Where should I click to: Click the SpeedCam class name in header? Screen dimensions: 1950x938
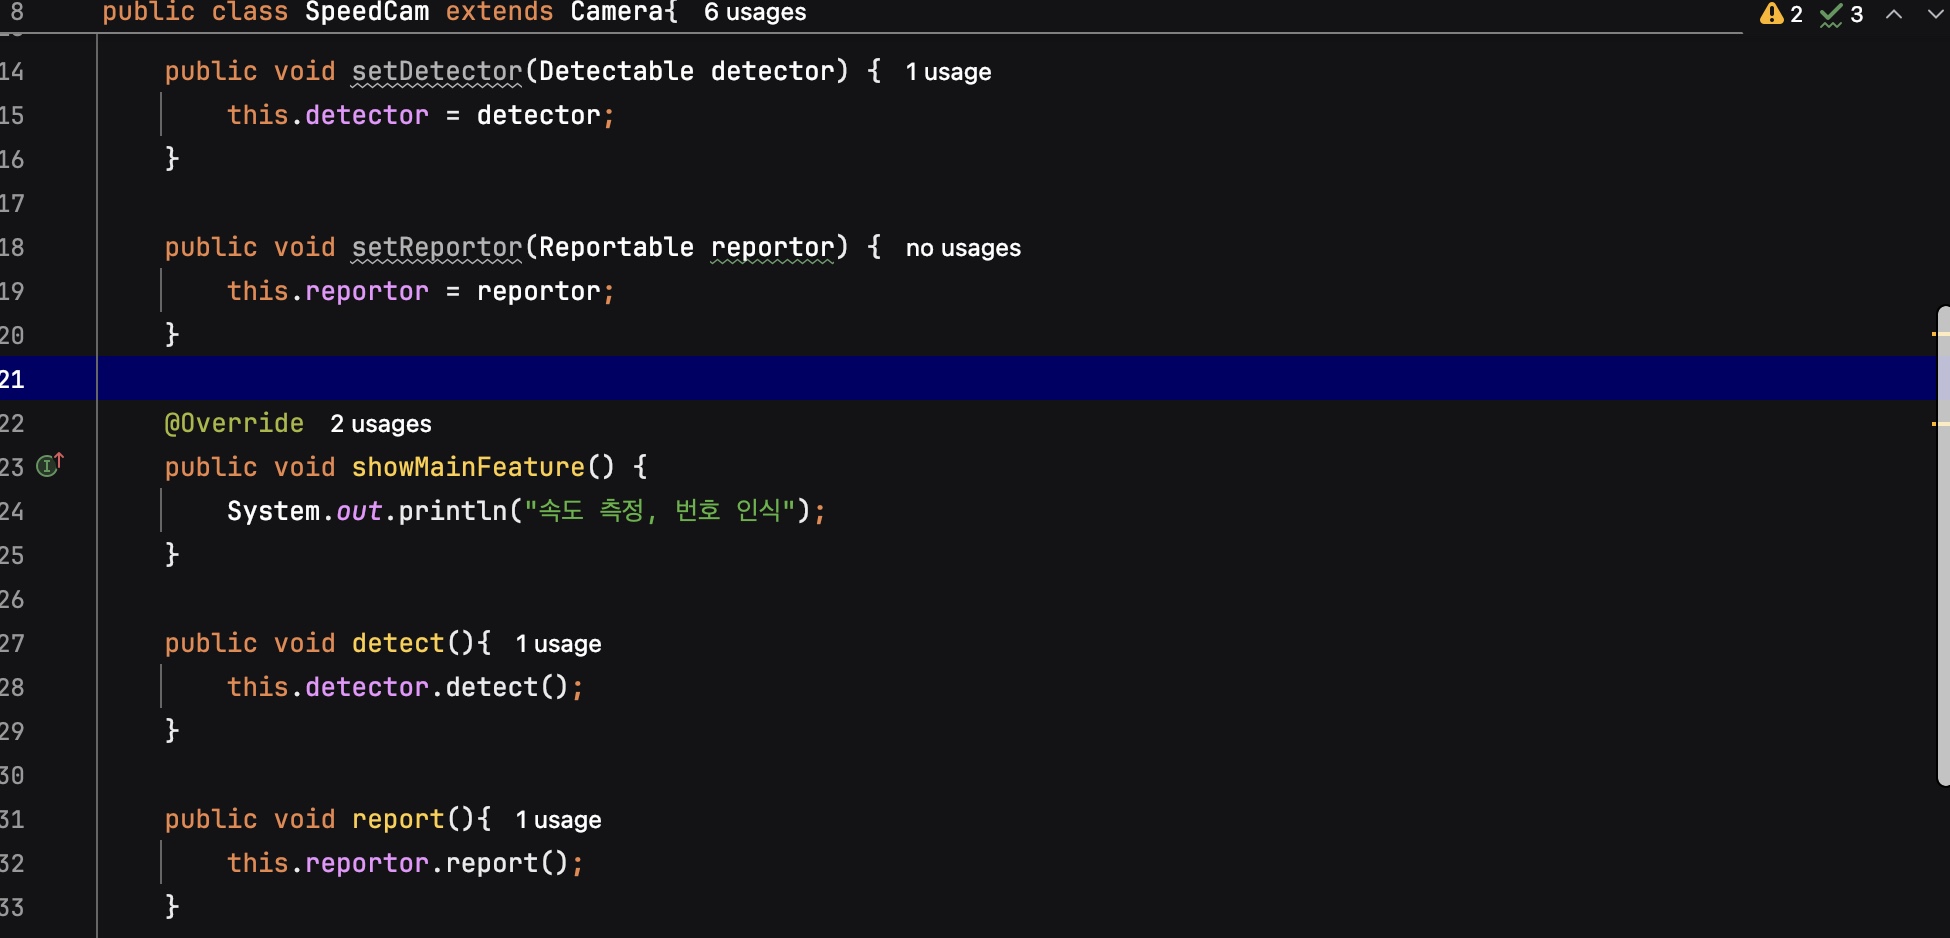pyautogui.click(x=367, y=12)
